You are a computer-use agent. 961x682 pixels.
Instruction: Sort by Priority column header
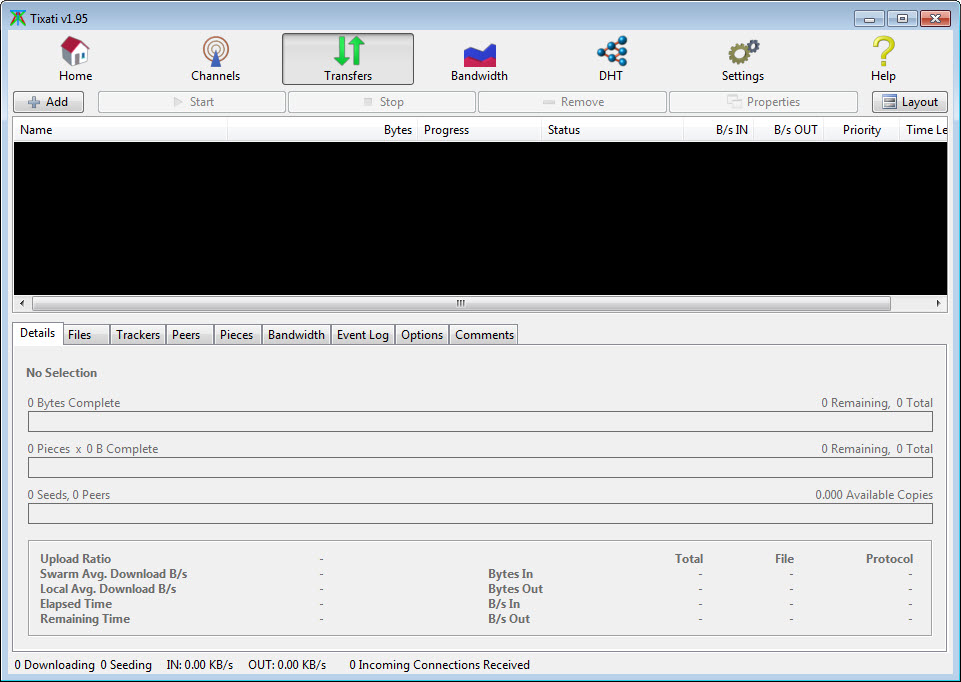pos(861,130)
